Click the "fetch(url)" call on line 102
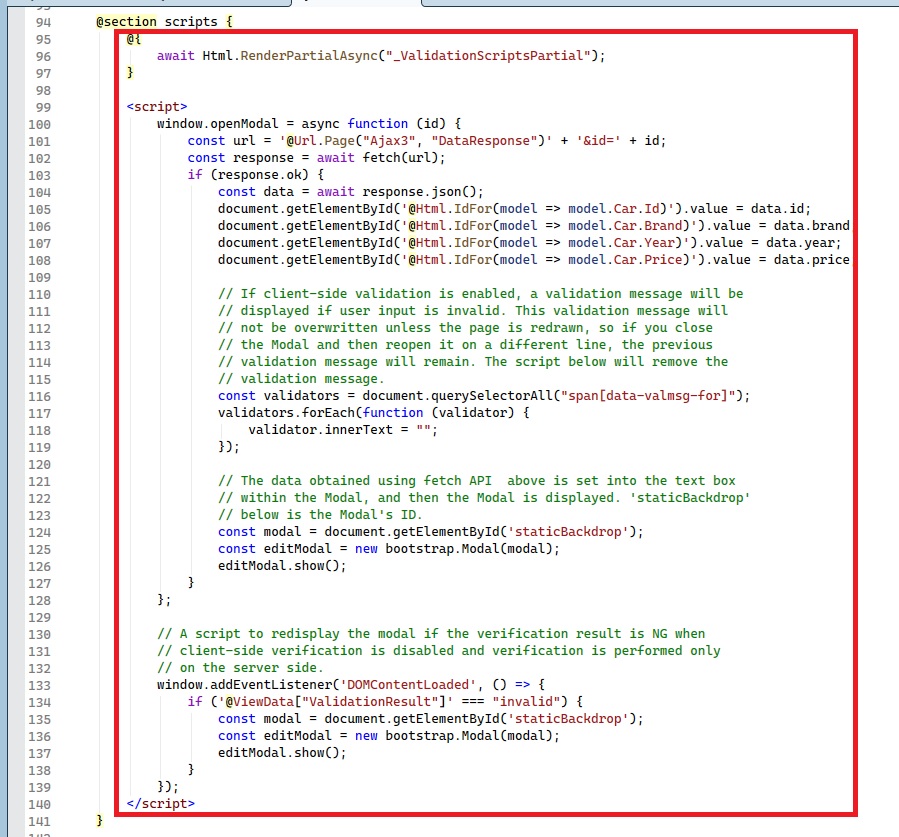Viewport: 899px width, 837px height. tap(400, 158)
